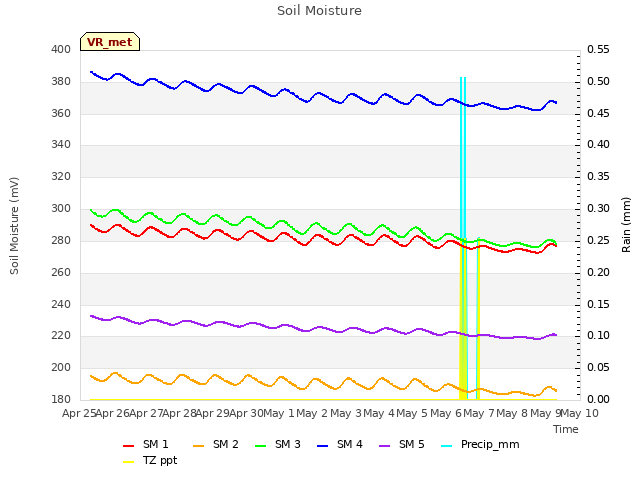Click the May 10 date tick label
The width and height of the screenshot is (640, 480).
(x=579, y=413)
